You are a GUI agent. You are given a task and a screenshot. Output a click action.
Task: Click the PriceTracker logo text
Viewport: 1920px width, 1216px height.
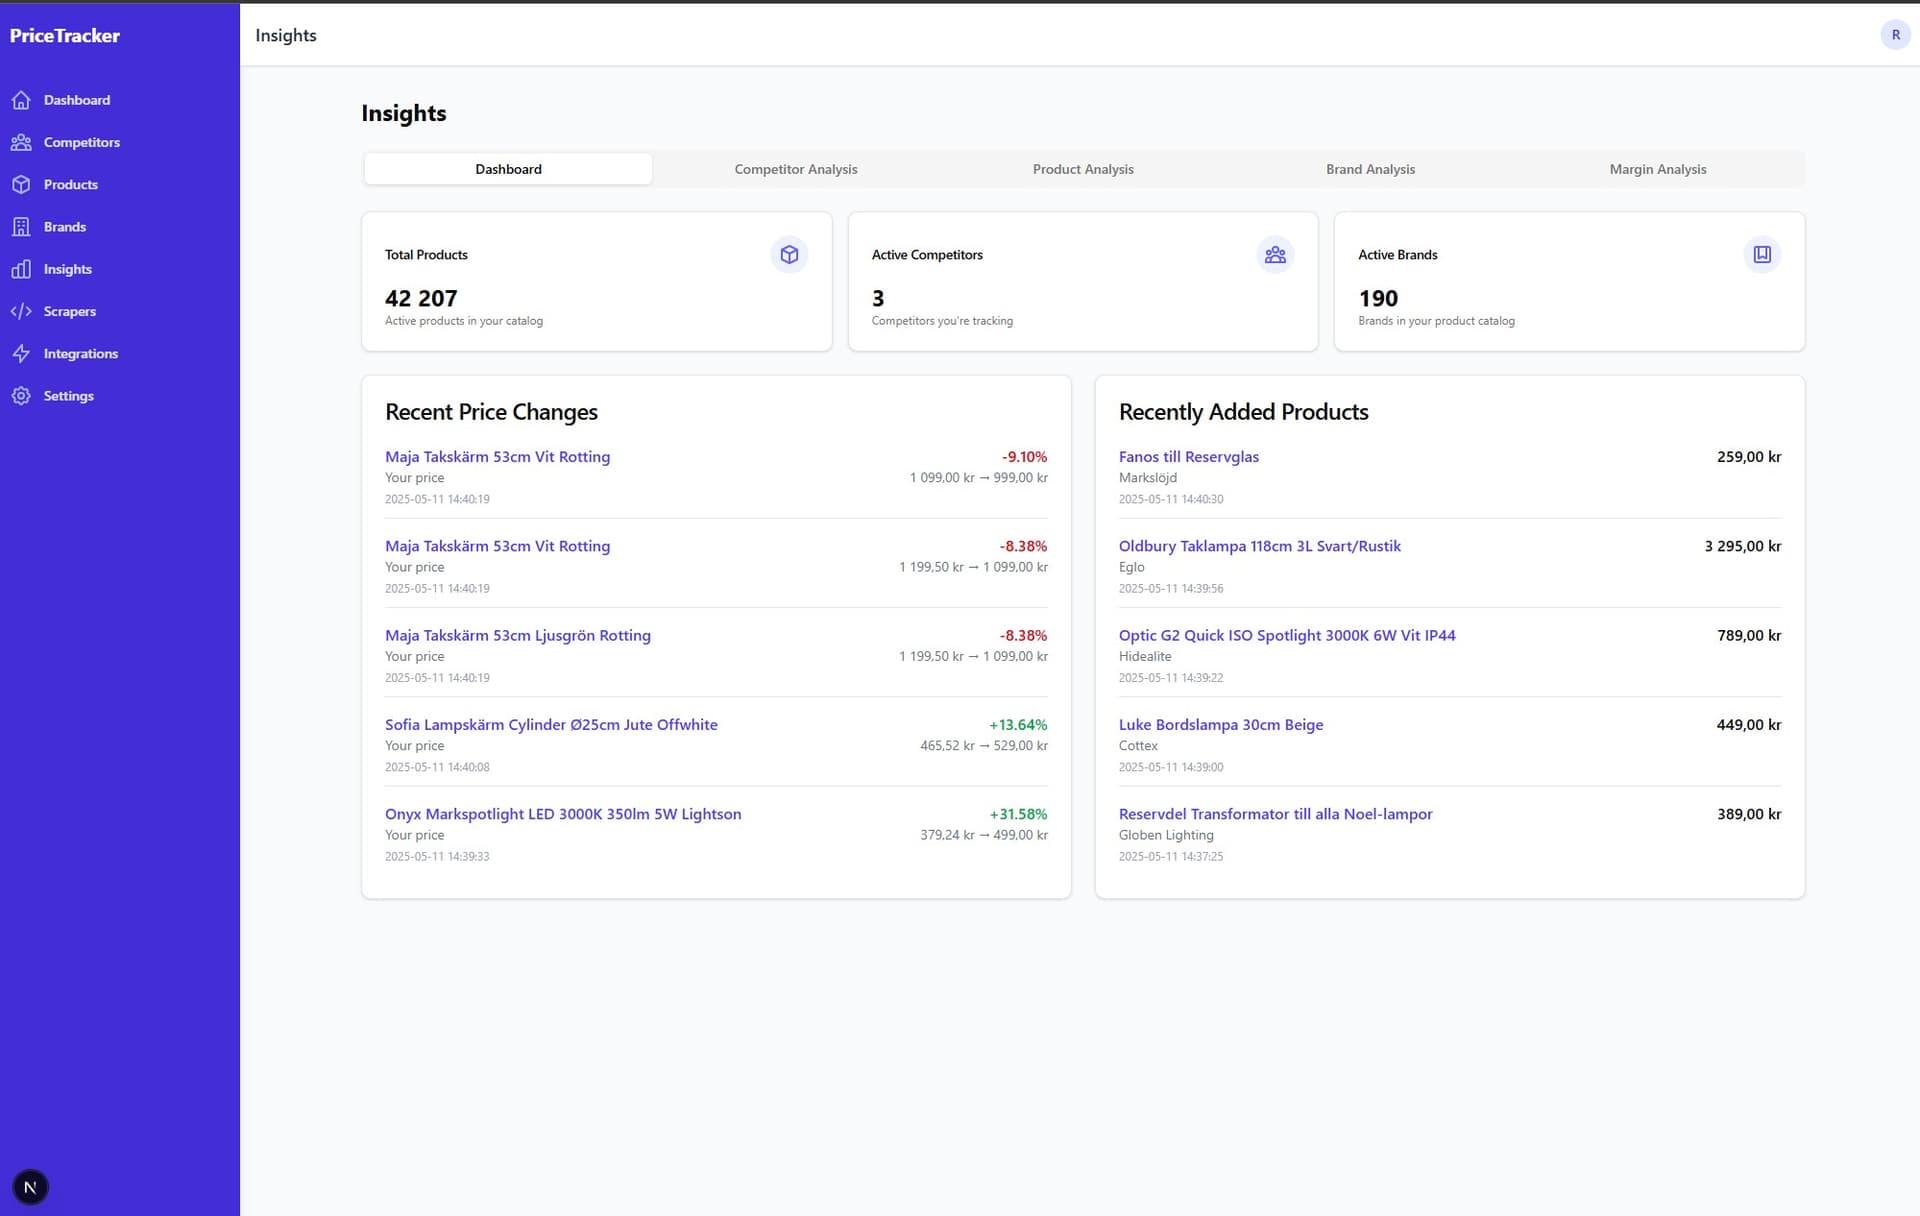point(65,36)
